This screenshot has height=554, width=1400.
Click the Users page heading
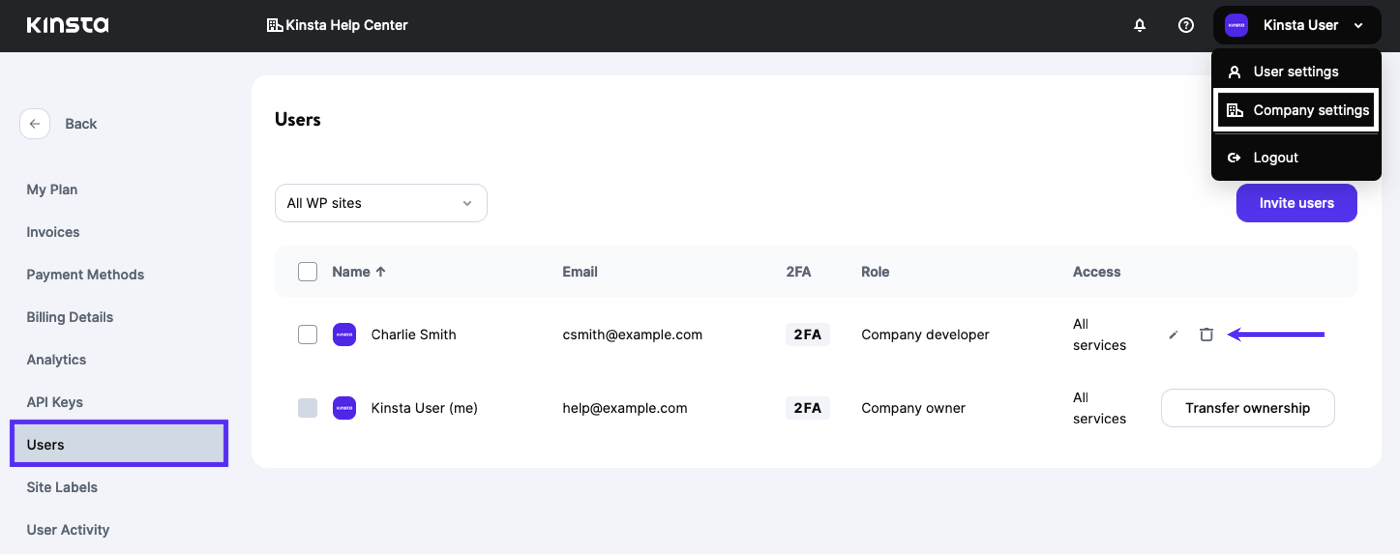click(x=298, y=120)
